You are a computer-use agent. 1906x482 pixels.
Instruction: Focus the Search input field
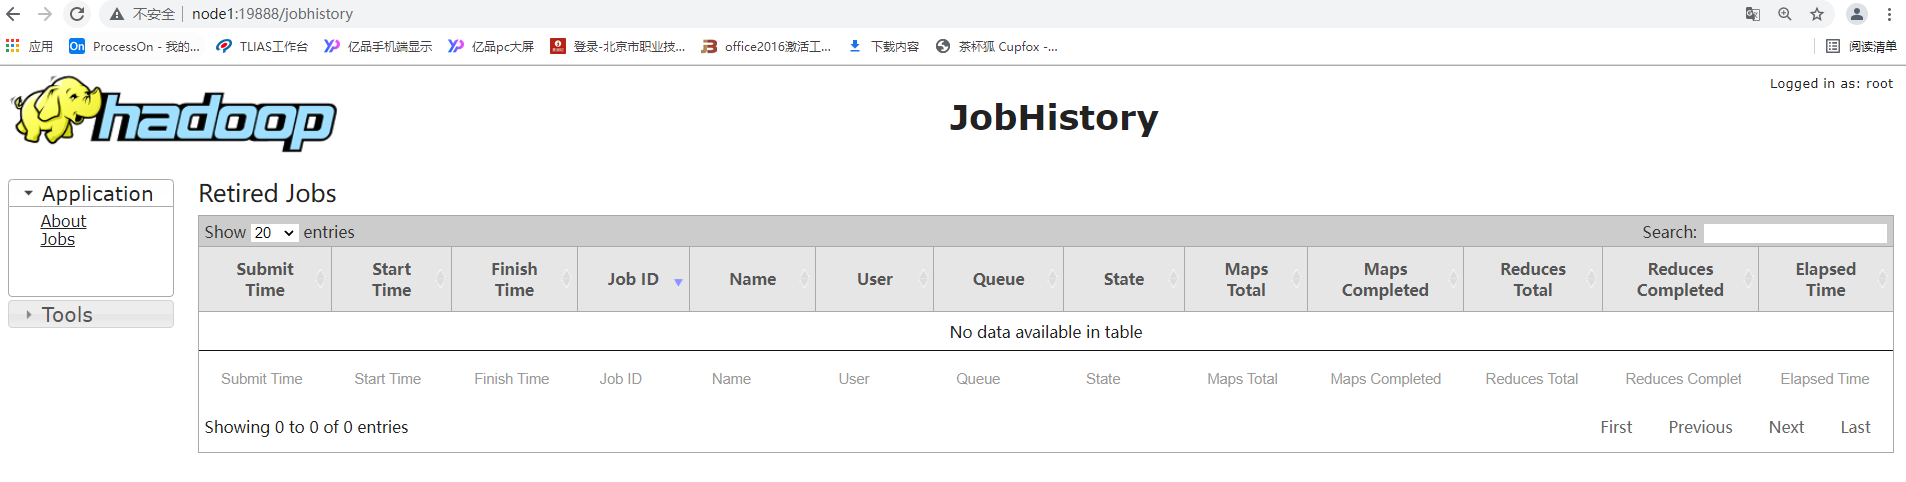pyautogui.click(x=1795, y=233)
